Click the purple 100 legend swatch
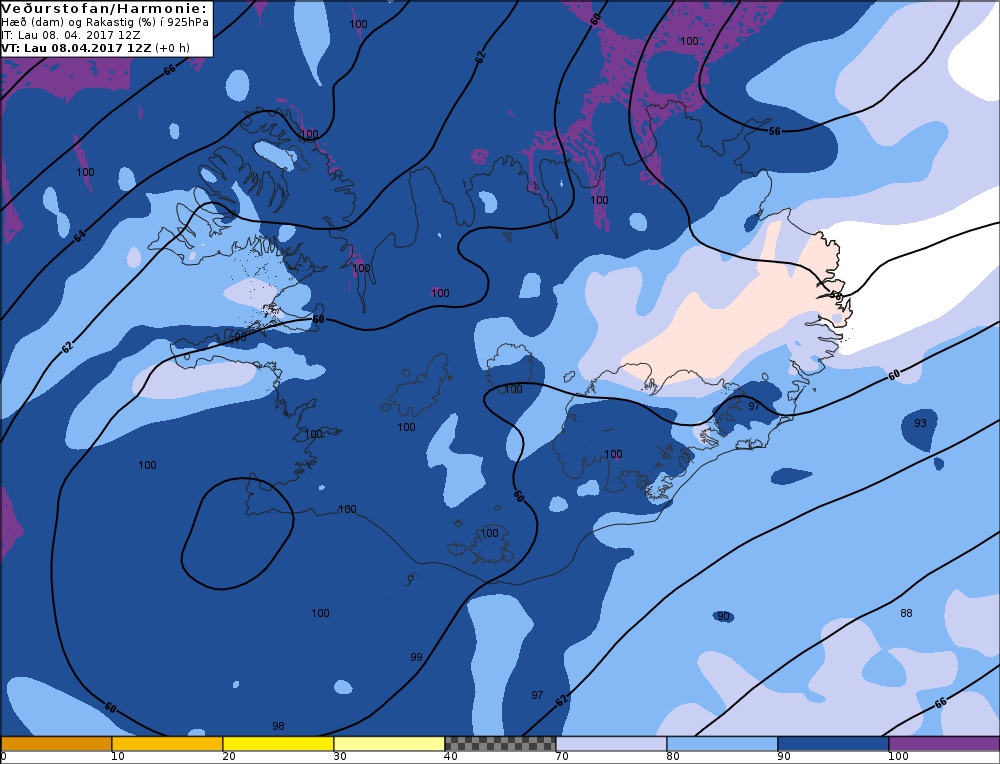1000x764 pixels. (x=944, y=744)
